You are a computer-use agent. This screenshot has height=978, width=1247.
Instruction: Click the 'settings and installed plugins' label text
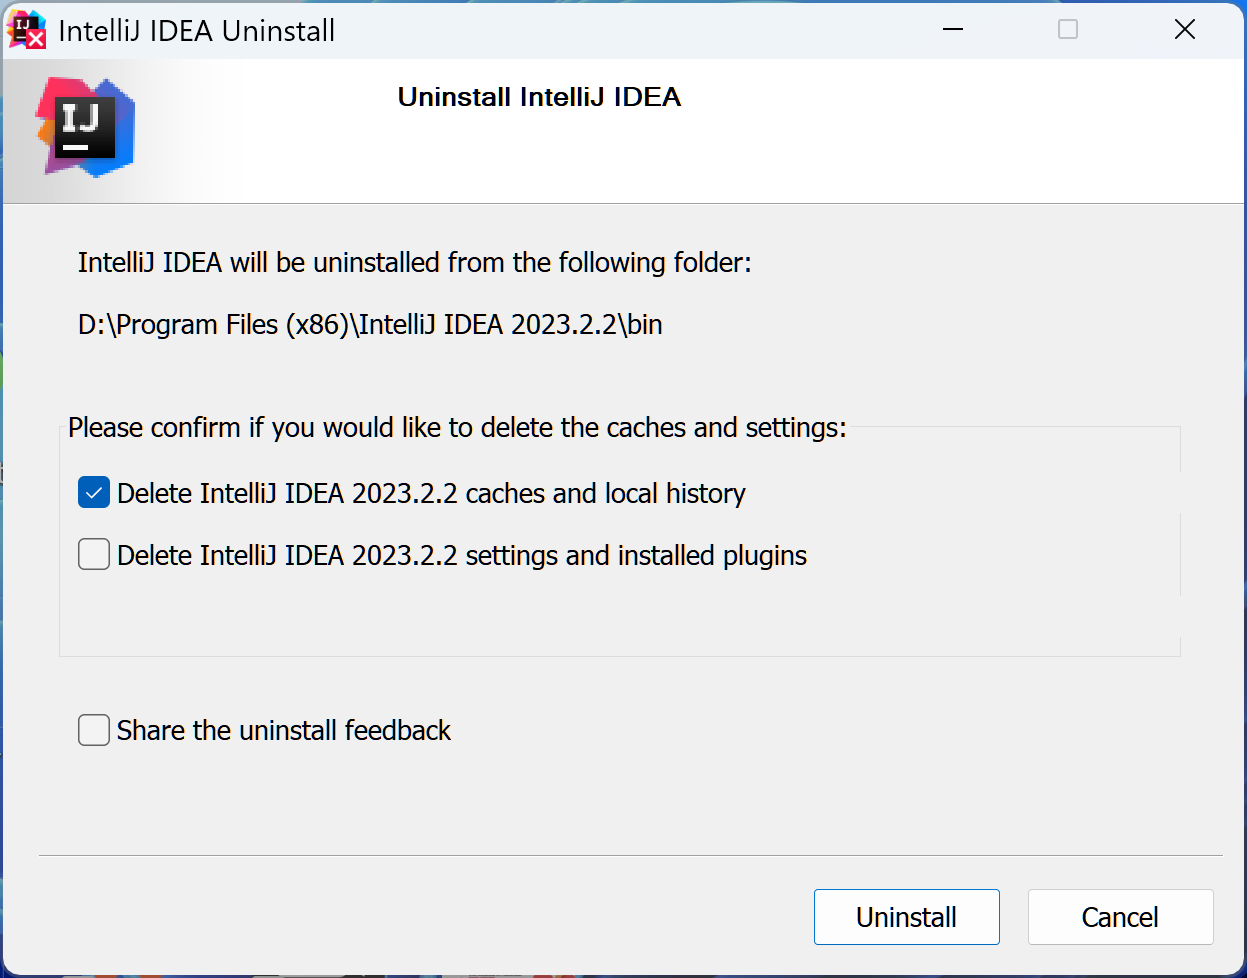click(x=461, y=556)
